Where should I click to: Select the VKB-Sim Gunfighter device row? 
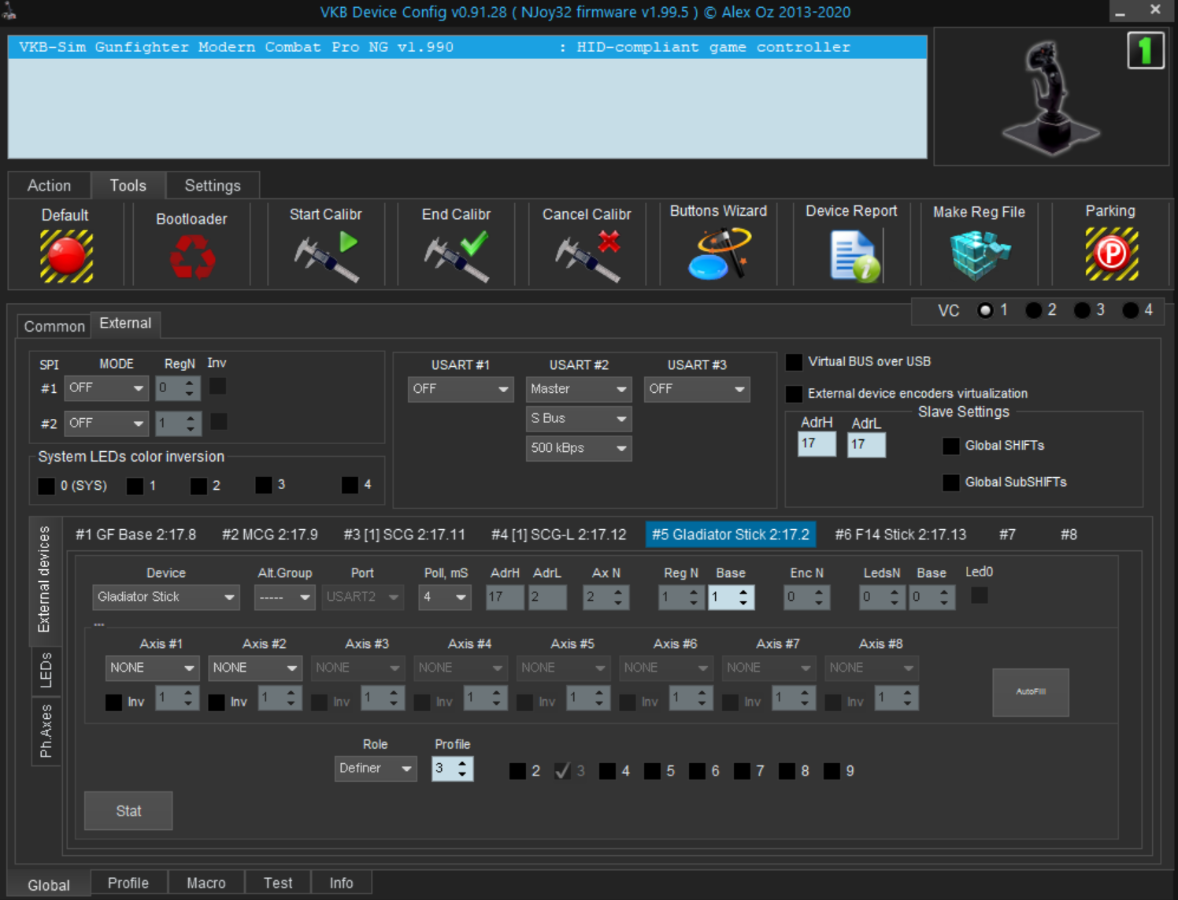pos(467,47)
